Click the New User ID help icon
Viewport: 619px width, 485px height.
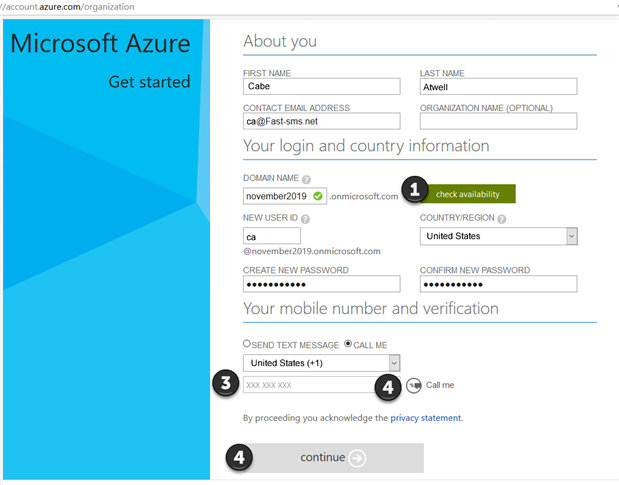click(x=305, y=219)
